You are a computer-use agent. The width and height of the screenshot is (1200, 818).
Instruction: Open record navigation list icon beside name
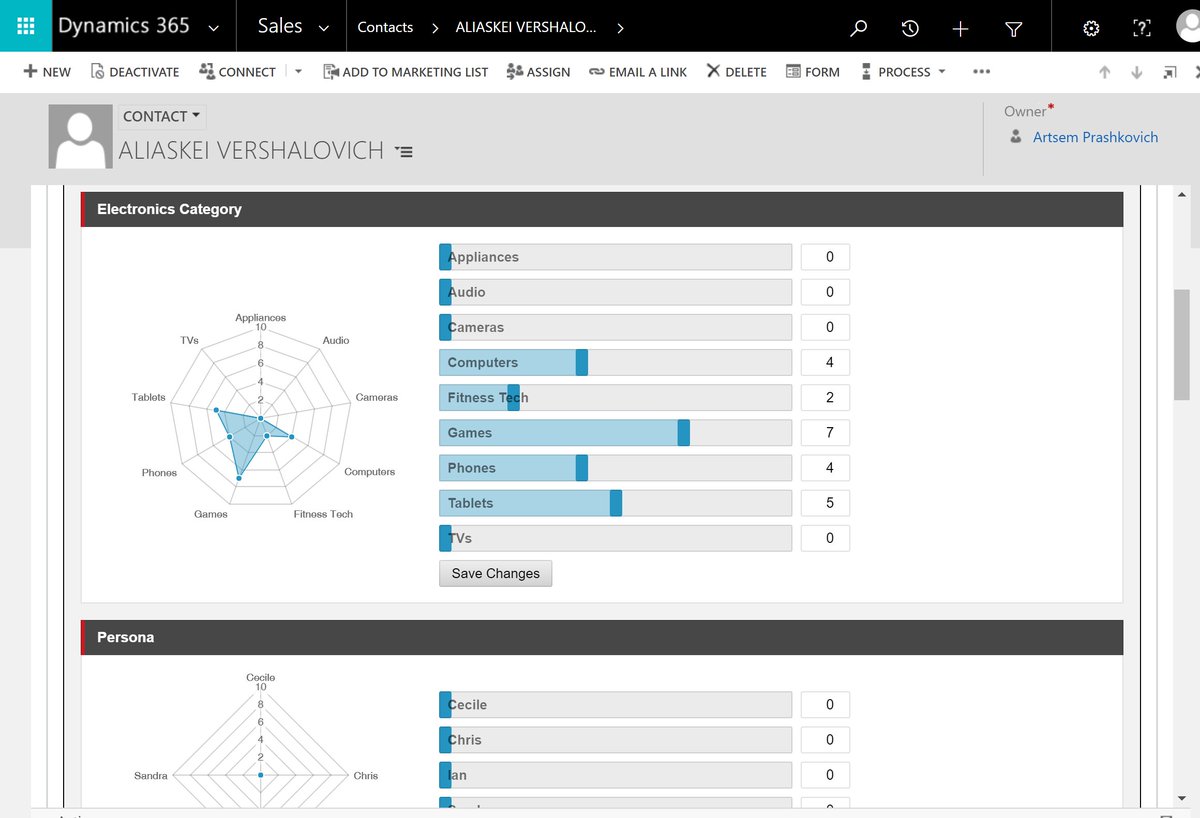pyautogui.click(x=403, y=152)
